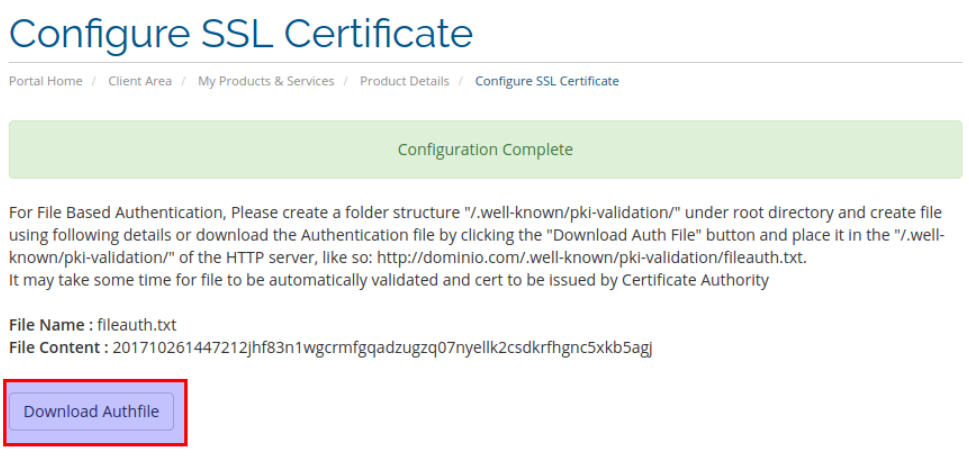Open the Client Area breadcrumb link
This screenshot has width=969, height=463.
pos(140,81)
